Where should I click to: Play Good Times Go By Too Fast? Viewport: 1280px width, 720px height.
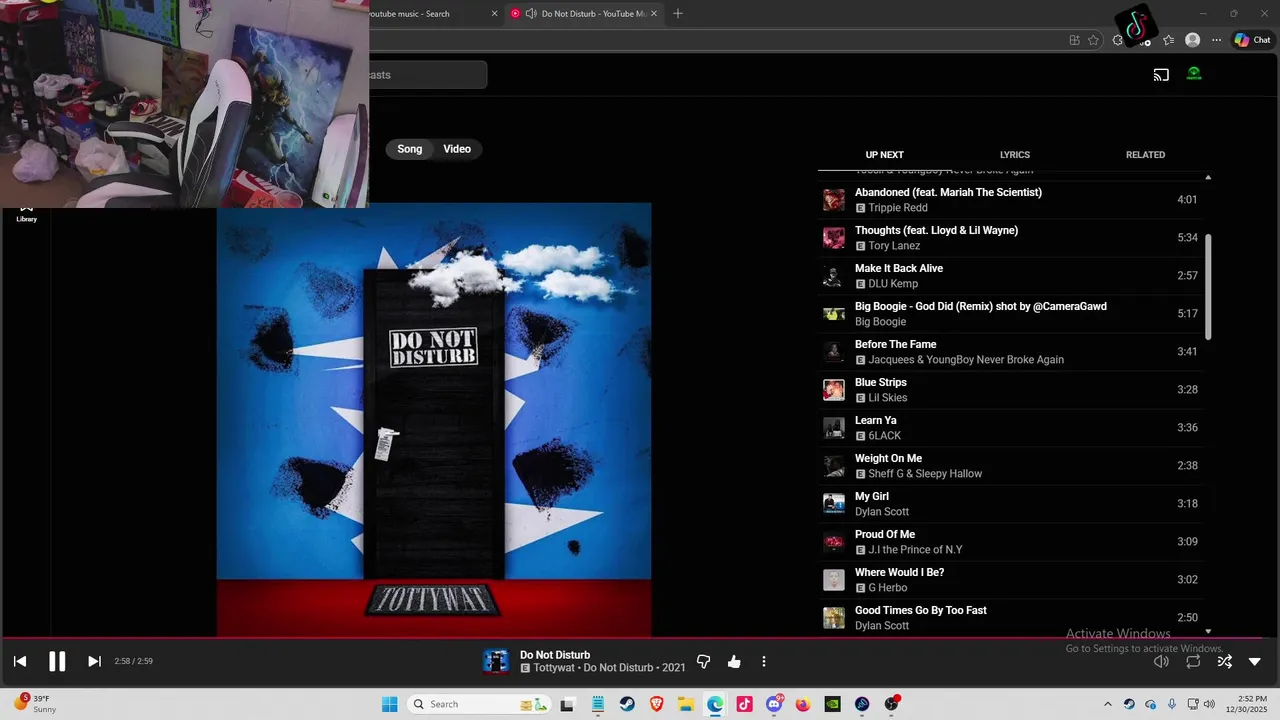(1011, 618)
